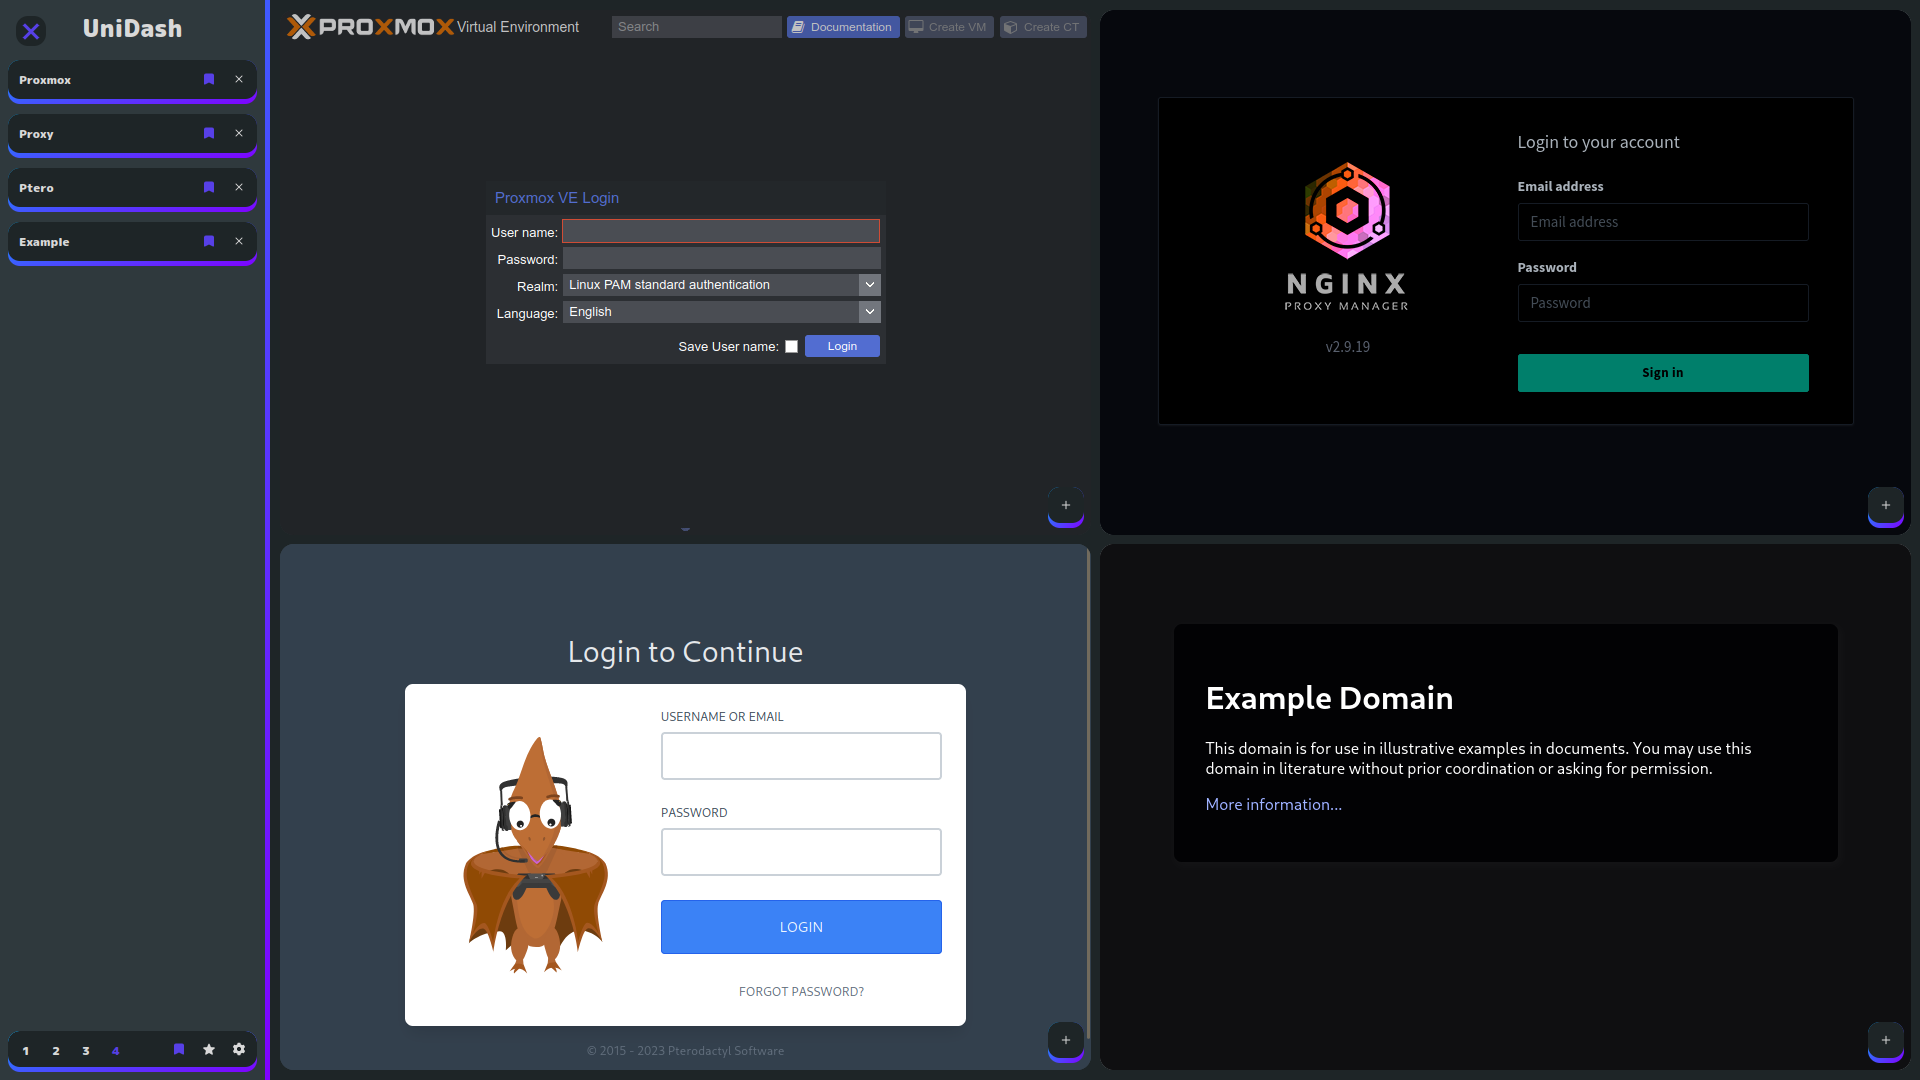
Task: Click Create VM in Proxmox header
Action: [x=949, y=27]
